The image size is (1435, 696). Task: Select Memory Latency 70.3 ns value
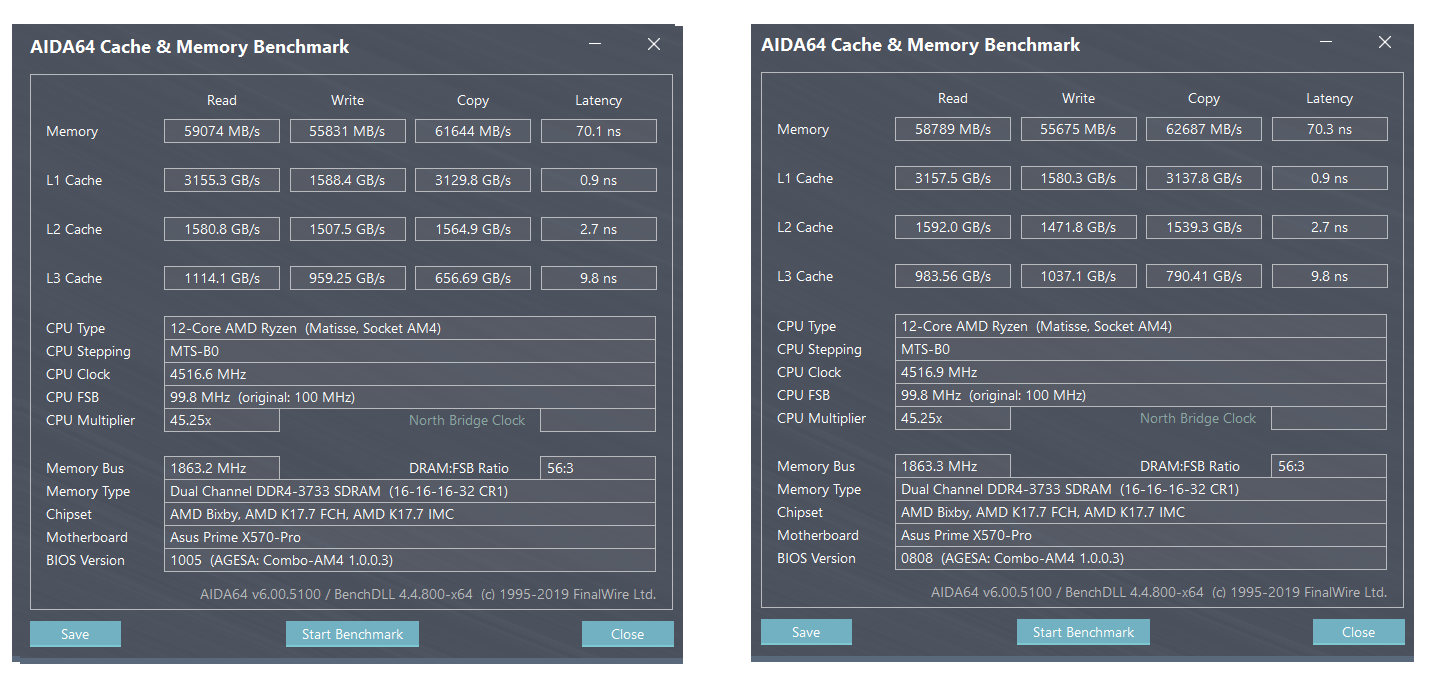coord(1330,129)
